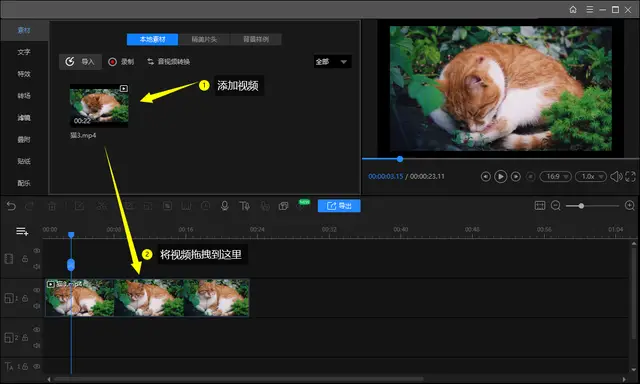Click the next frame button
This screenshot has width=640, height=384.
click(516, 176)
